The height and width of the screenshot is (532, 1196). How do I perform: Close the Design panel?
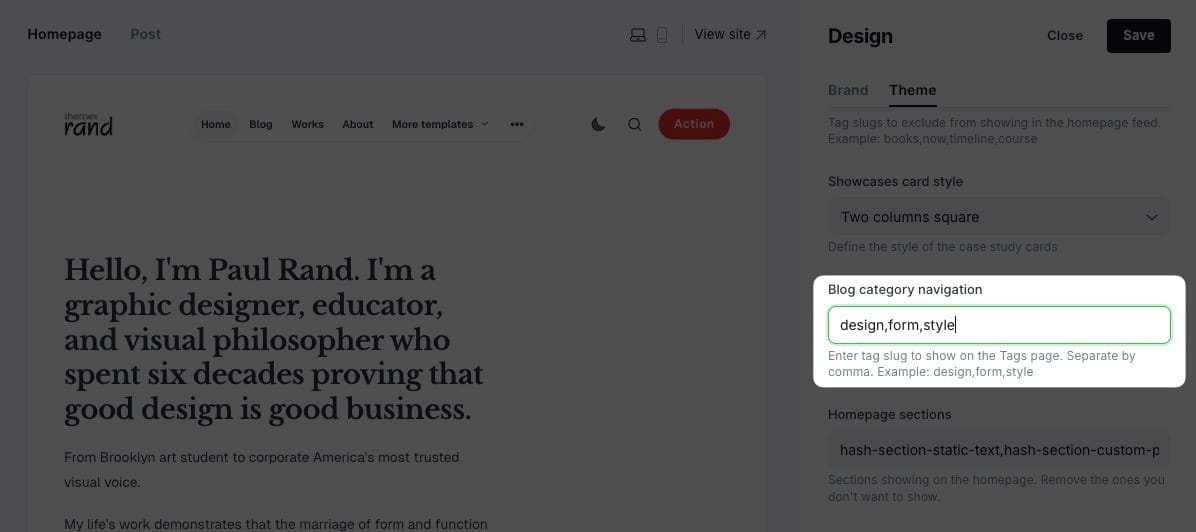point(1064,35)
